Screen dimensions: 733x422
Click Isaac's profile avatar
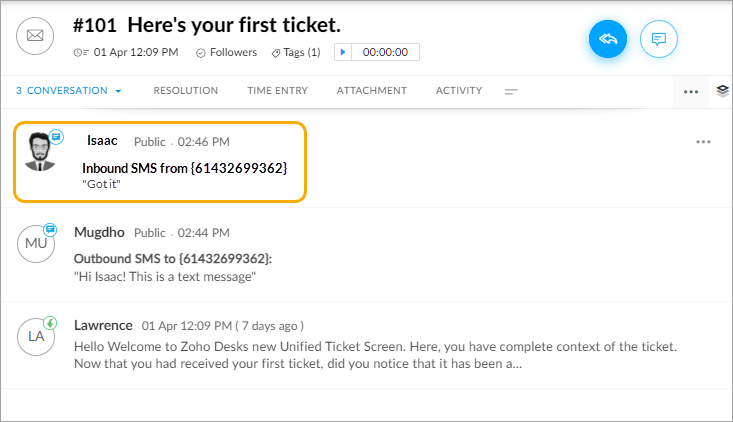tap(40, 151)
